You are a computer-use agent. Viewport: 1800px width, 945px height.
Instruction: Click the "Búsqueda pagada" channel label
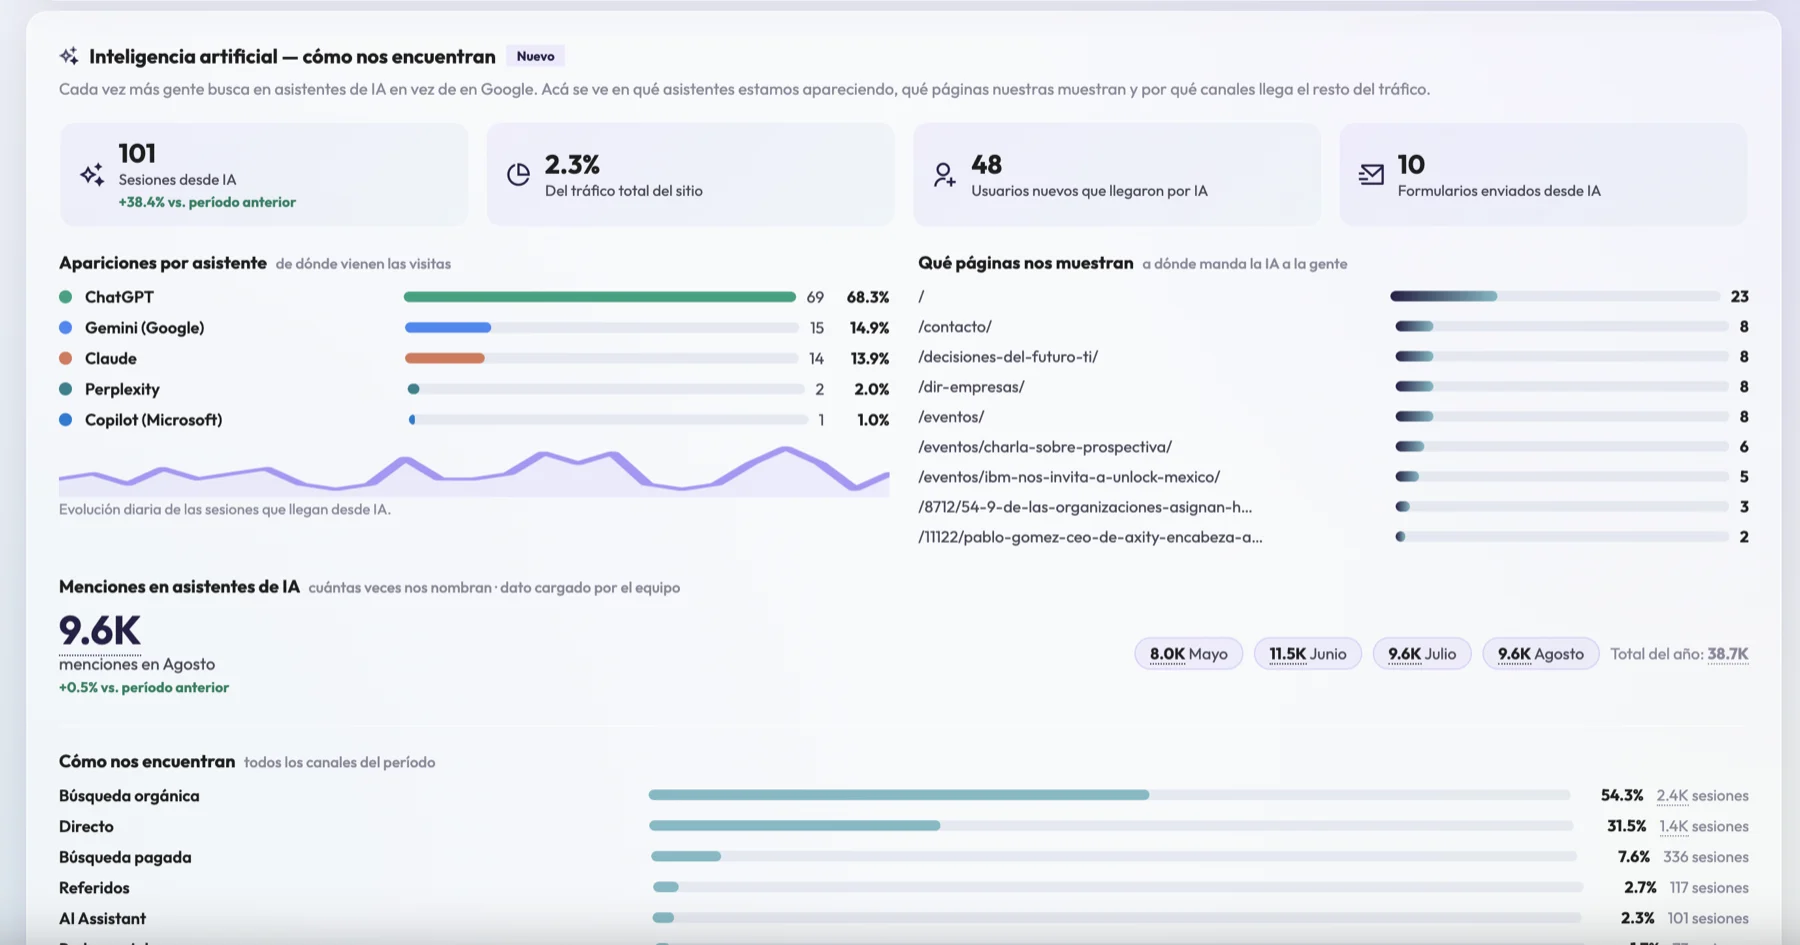click(125, 857)
